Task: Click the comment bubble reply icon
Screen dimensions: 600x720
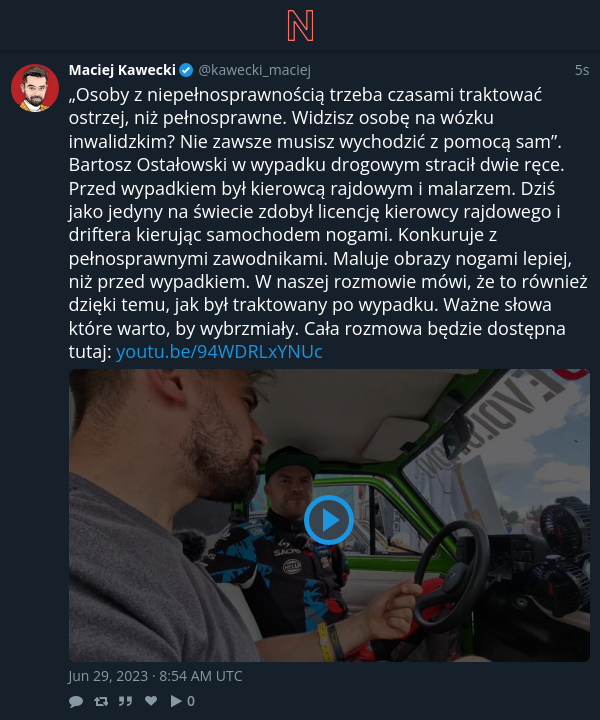Action: [76, 701]
